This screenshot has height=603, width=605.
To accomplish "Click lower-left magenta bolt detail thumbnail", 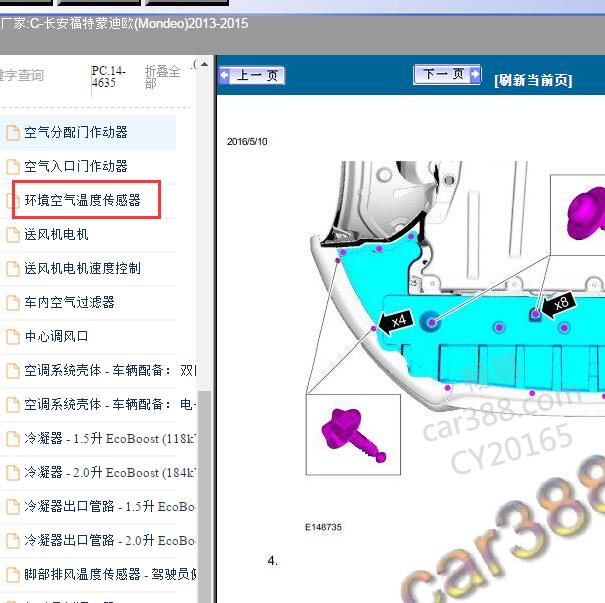I will tap(353, 435).
